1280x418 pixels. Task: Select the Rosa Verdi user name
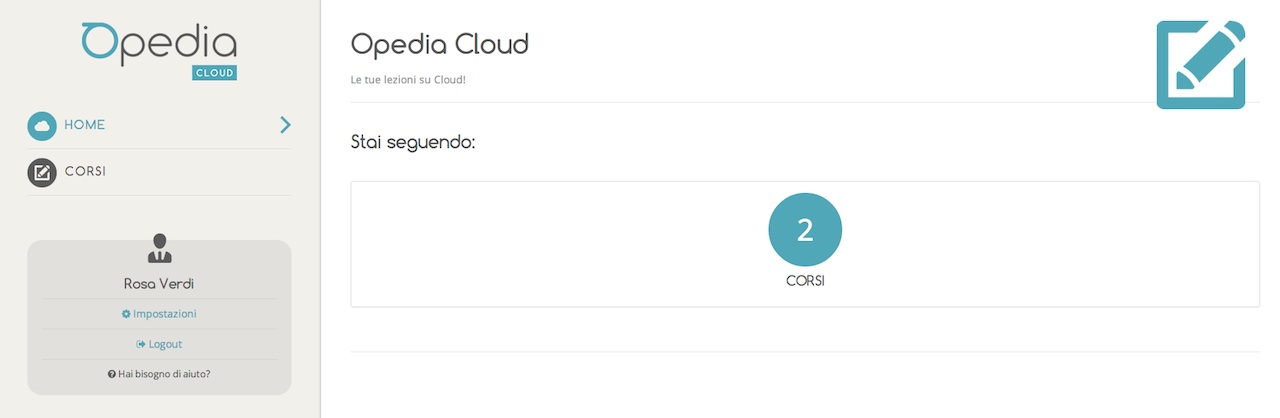[159, 284]
